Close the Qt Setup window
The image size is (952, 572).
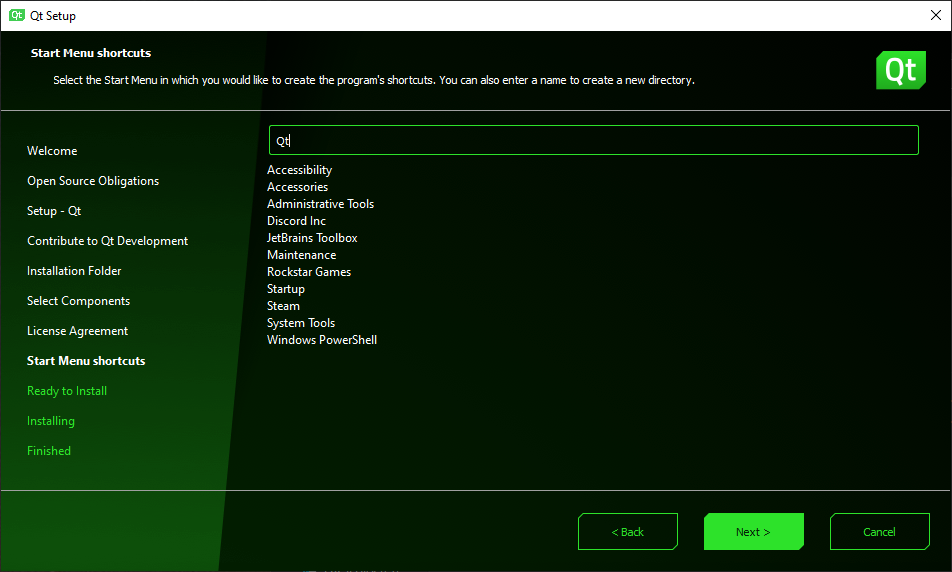(936, 15)
